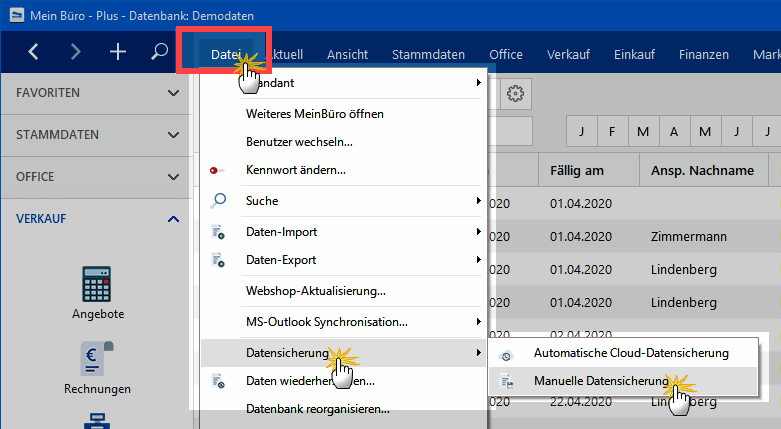Click the manual backup icon

[507, 382]
